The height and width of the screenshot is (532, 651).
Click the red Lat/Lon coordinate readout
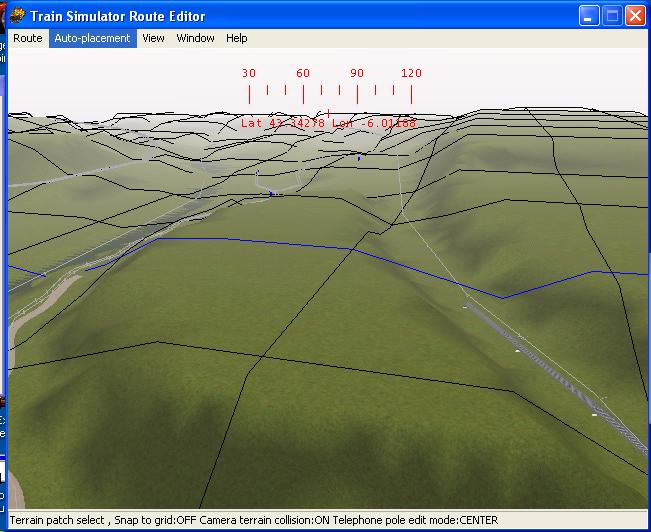tap(328, 123)
